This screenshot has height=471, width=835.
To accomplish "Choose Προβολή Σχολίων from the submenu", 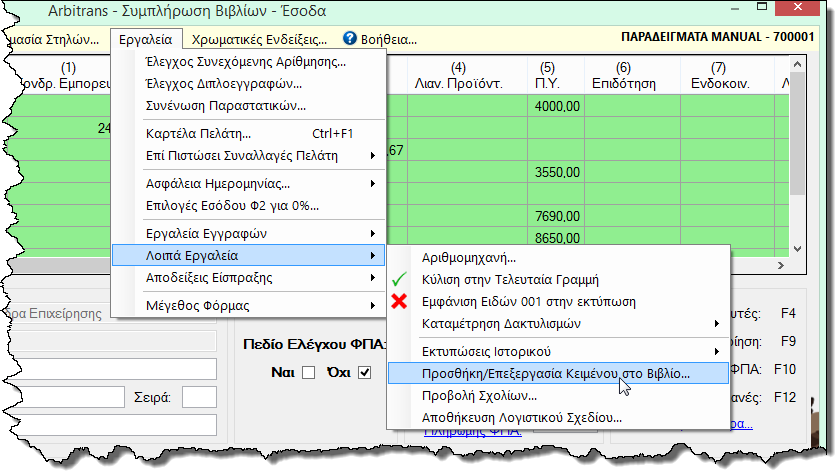I will (558, 395).
